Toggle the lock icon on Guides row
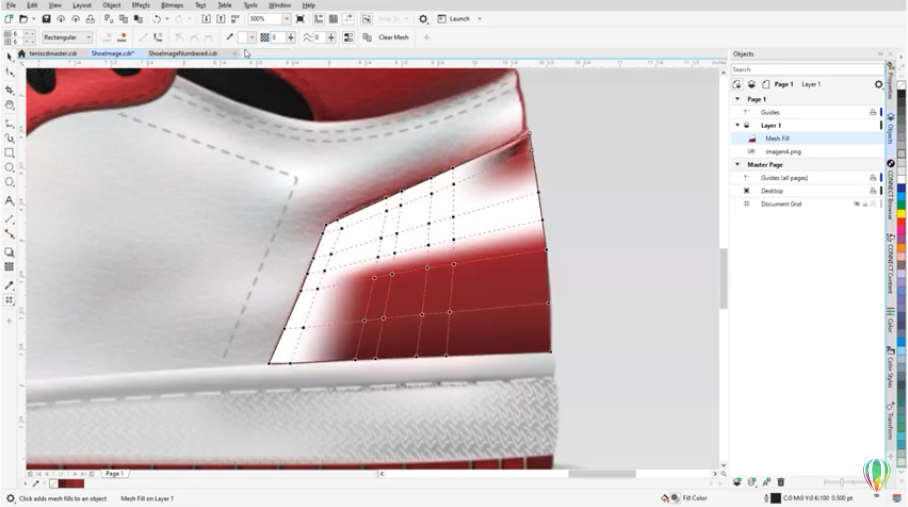 [873, 112]
